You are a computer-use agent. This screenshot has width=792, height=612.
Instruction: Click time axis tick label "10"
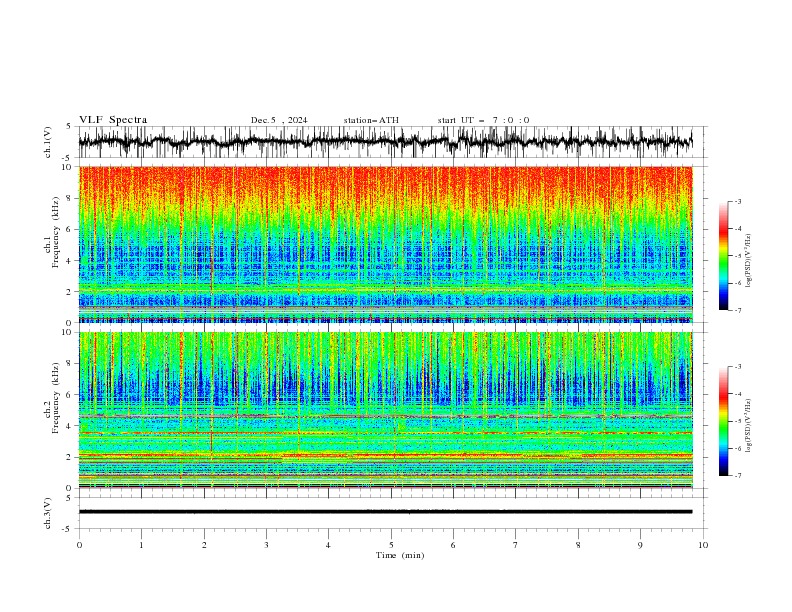point(703,545)
